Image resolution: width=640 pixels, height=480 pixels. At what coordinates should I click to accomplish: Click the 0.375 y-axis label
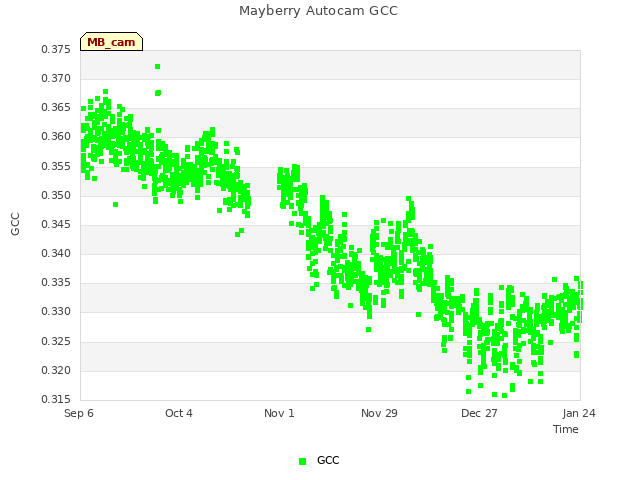56,49
